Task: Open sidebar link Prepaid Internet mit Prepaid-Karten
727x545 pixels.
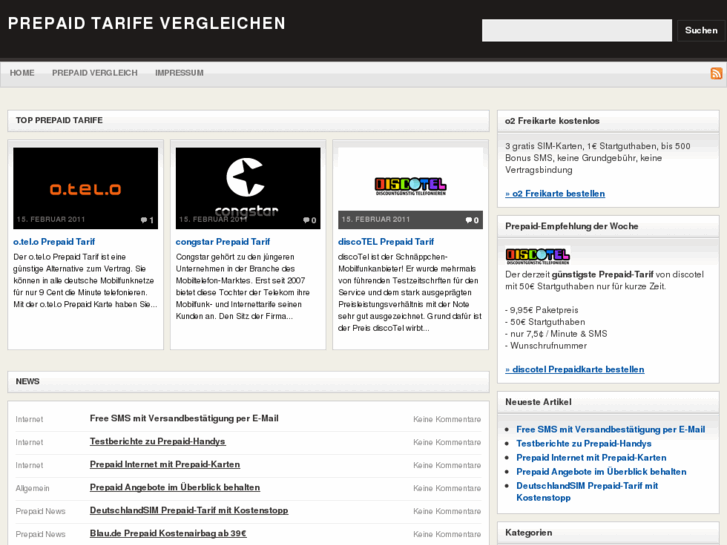Action: [591, 458]
